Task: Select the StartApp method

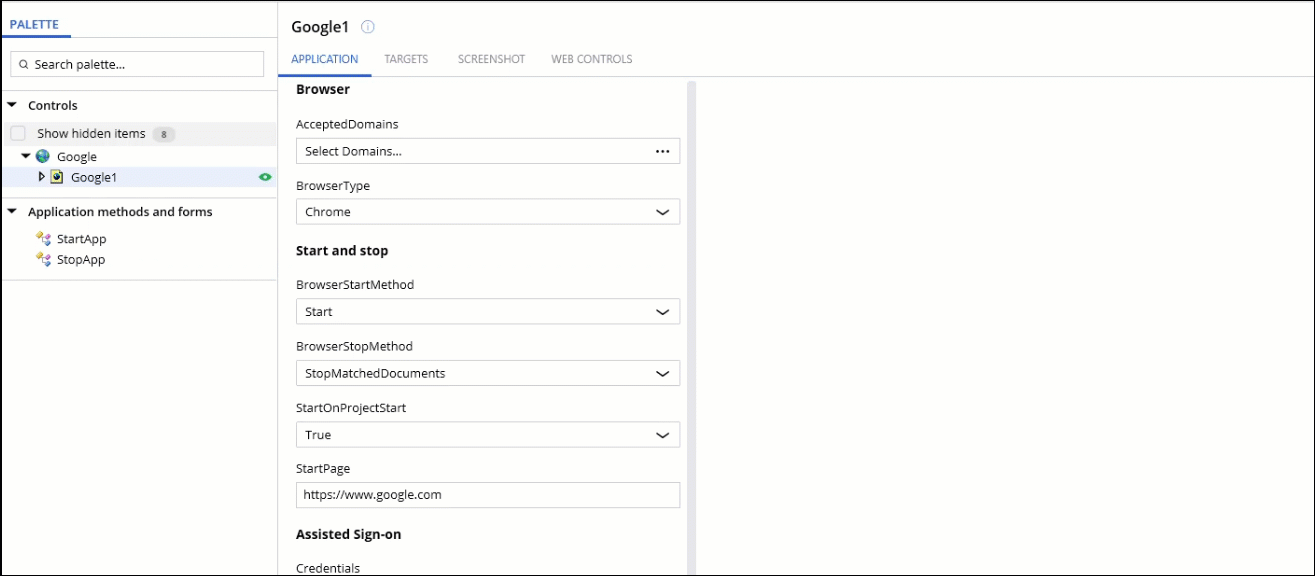Action: pyautogui.click(x=81, y=239)
